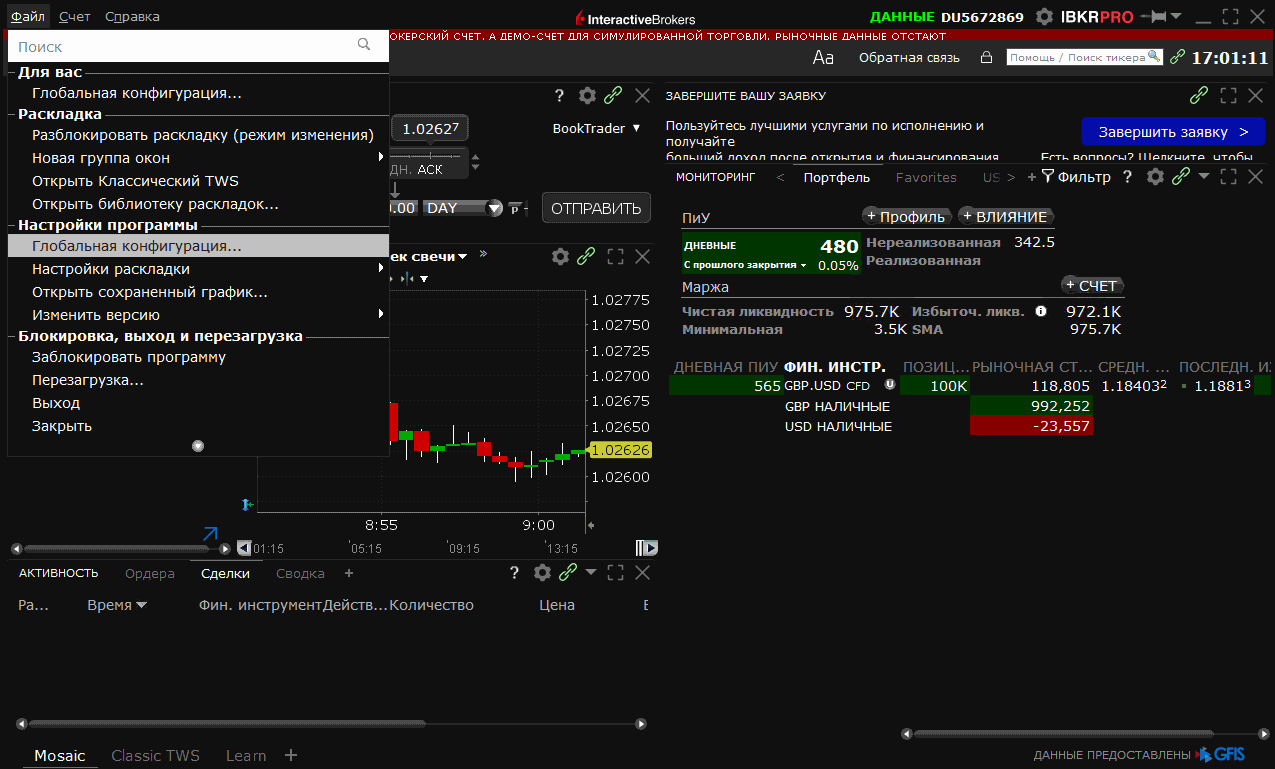Click the info icon next to Избыточ. ликв.
1275x769 pixels.
pos(1041,311)
